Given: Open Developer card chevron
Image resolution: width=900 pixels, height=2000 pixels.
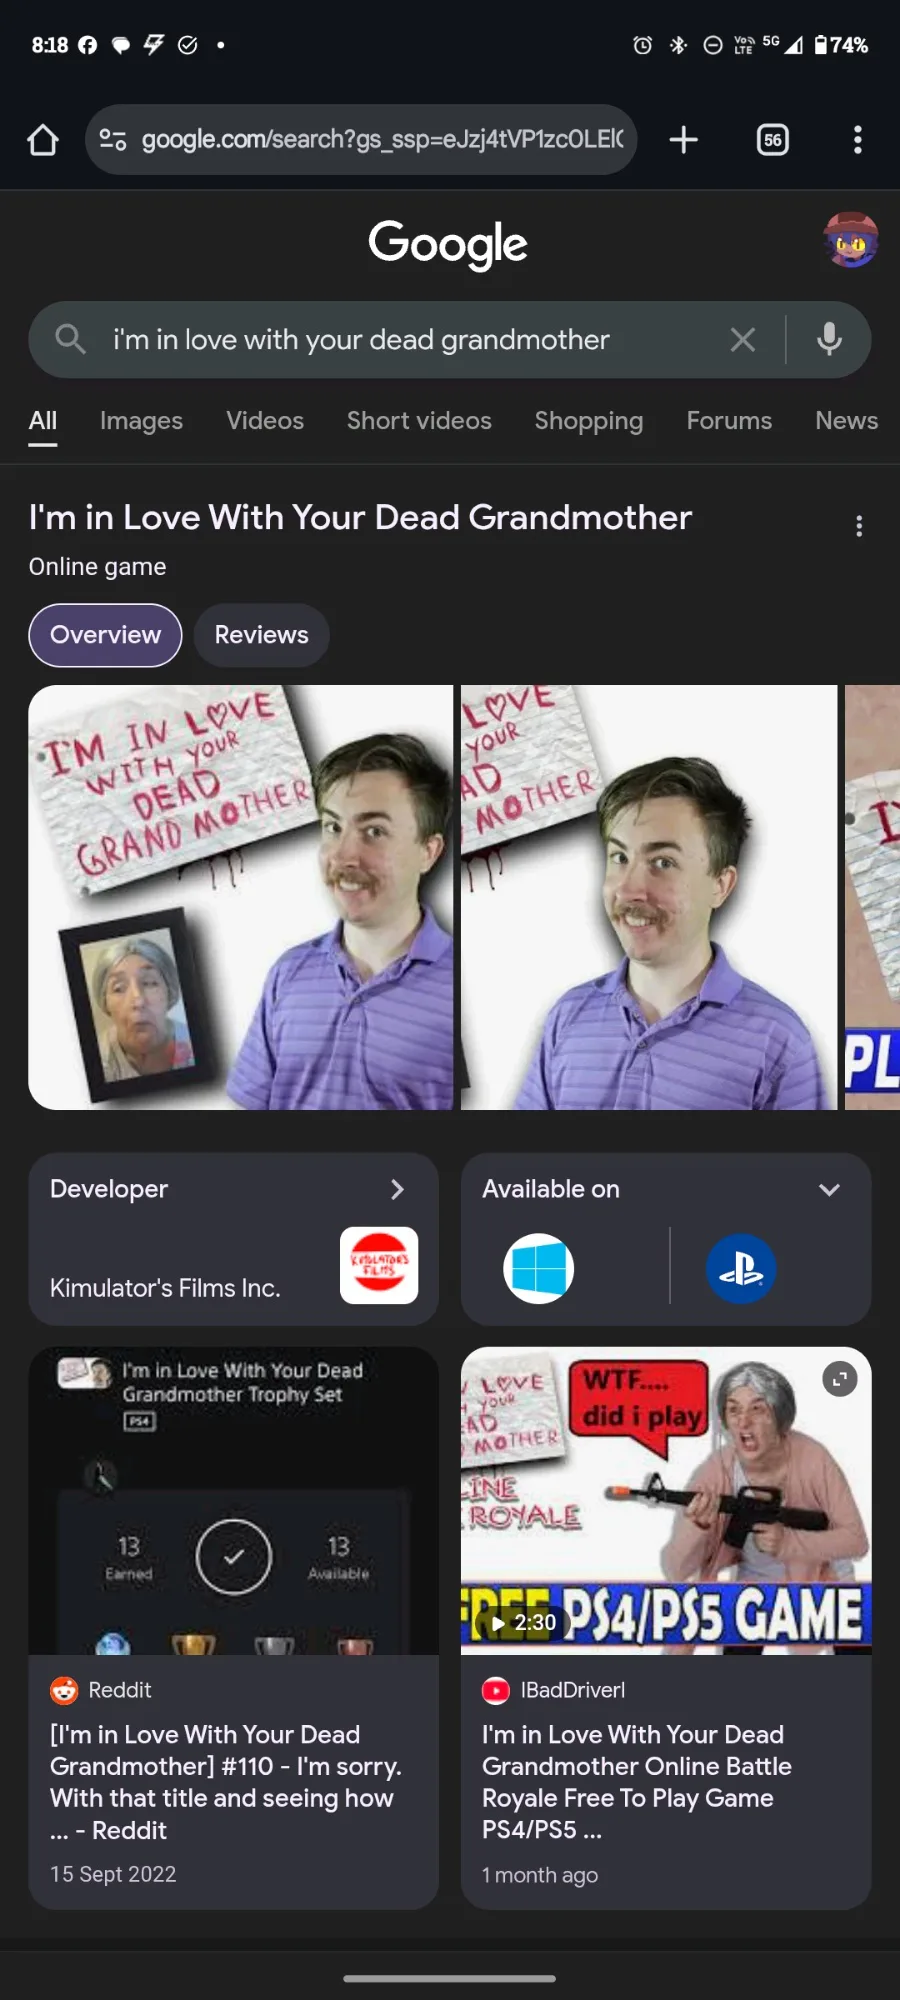Looking at the screenshot, I should [x=397, y=1189].
